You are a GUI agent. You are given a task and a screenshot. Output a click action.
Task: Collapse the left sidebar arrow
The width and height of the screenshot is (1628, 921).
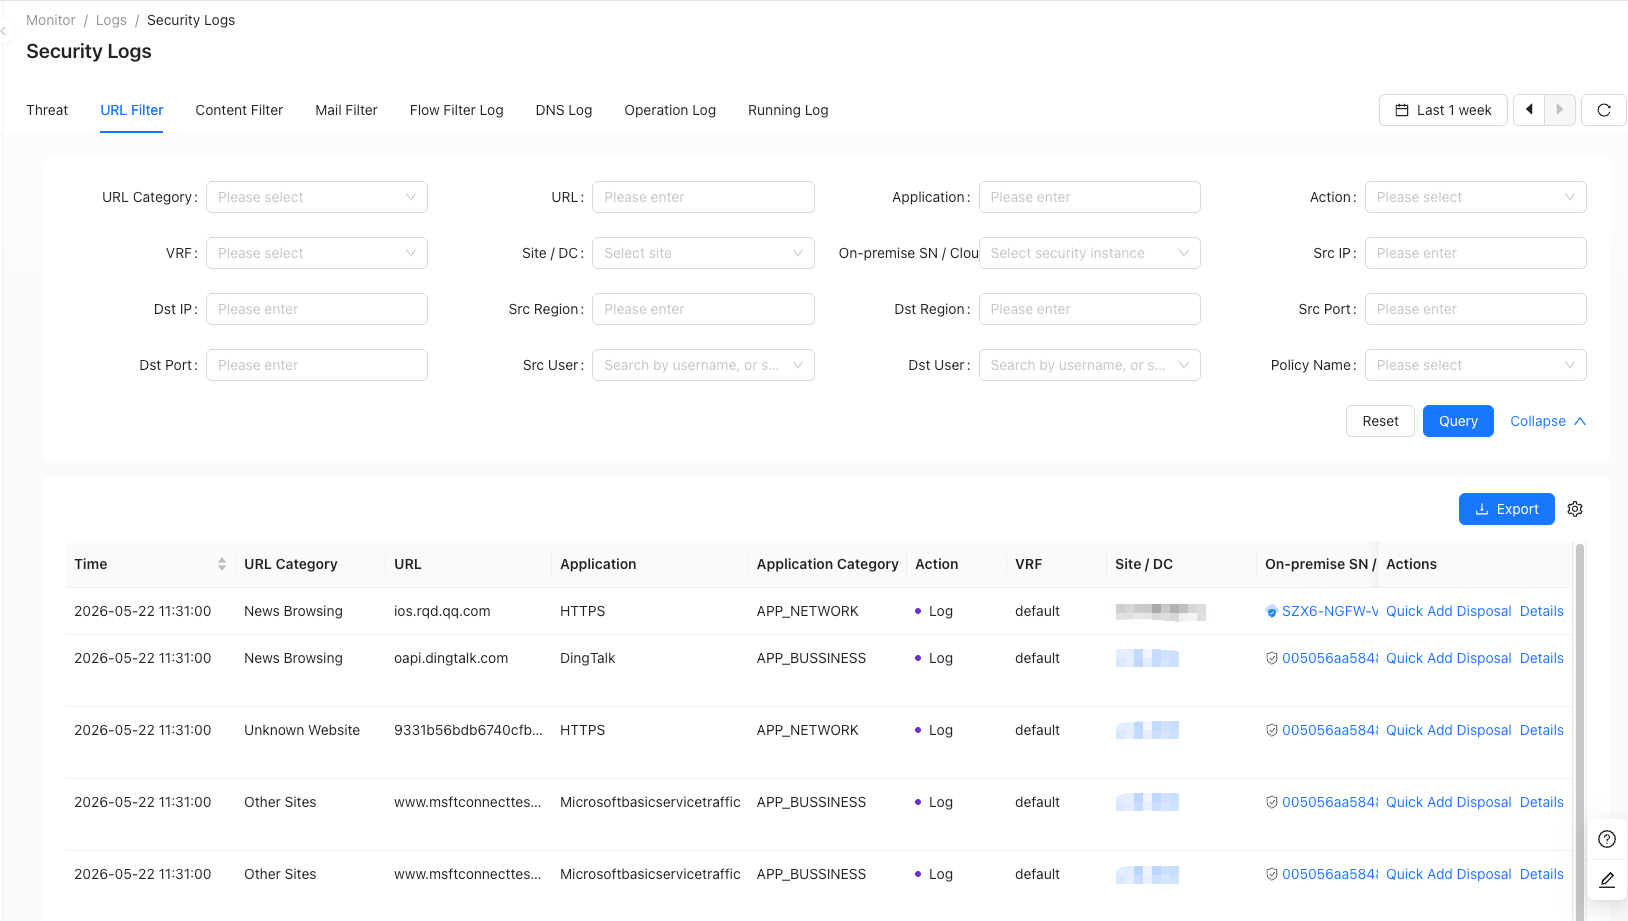click(3, 31)
